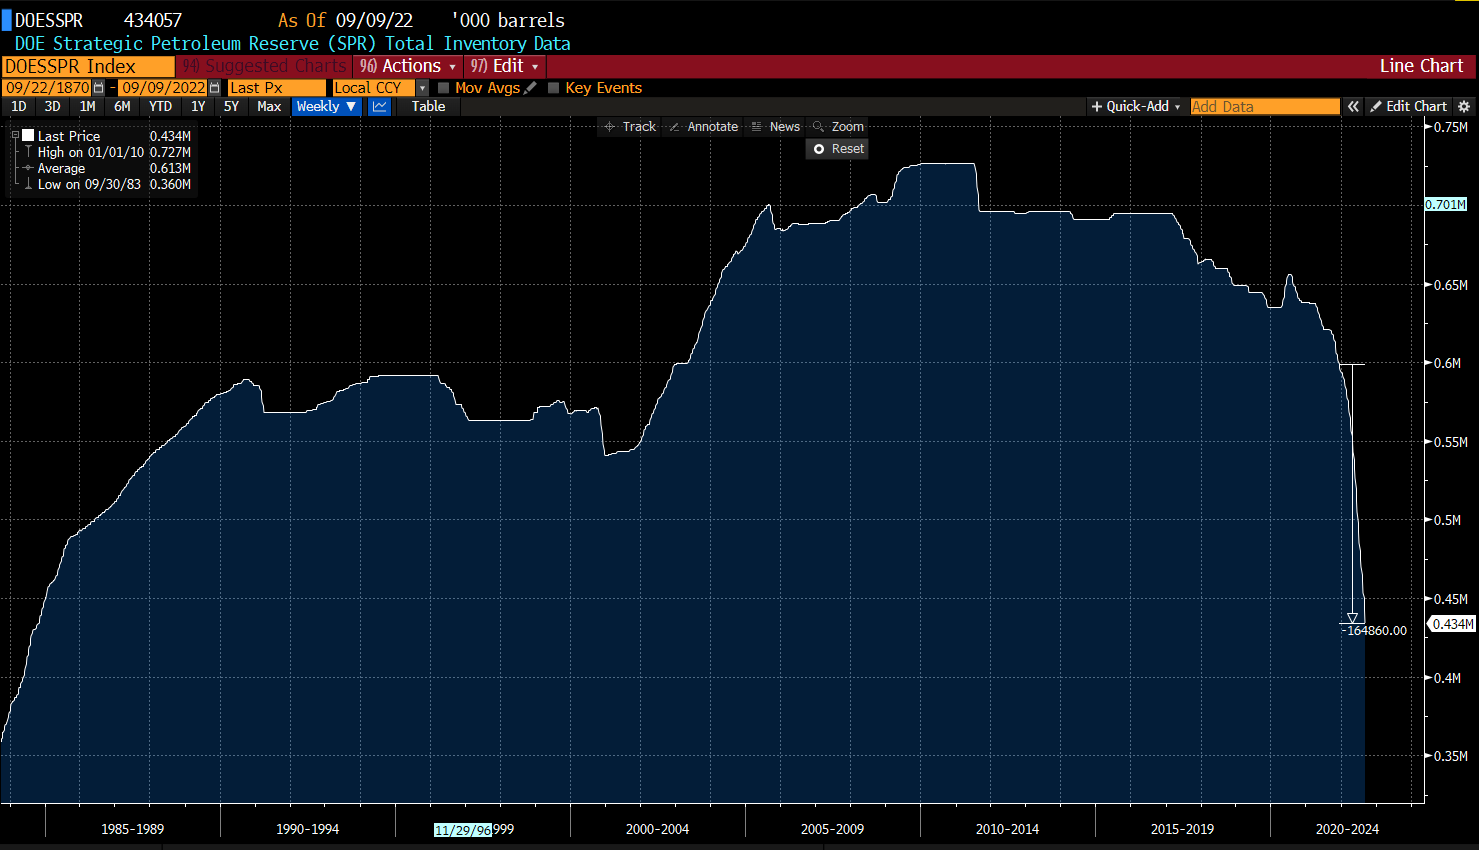Activate the Zoom magnifier tool
1479x850 pixels.
(x=838, y=127)
